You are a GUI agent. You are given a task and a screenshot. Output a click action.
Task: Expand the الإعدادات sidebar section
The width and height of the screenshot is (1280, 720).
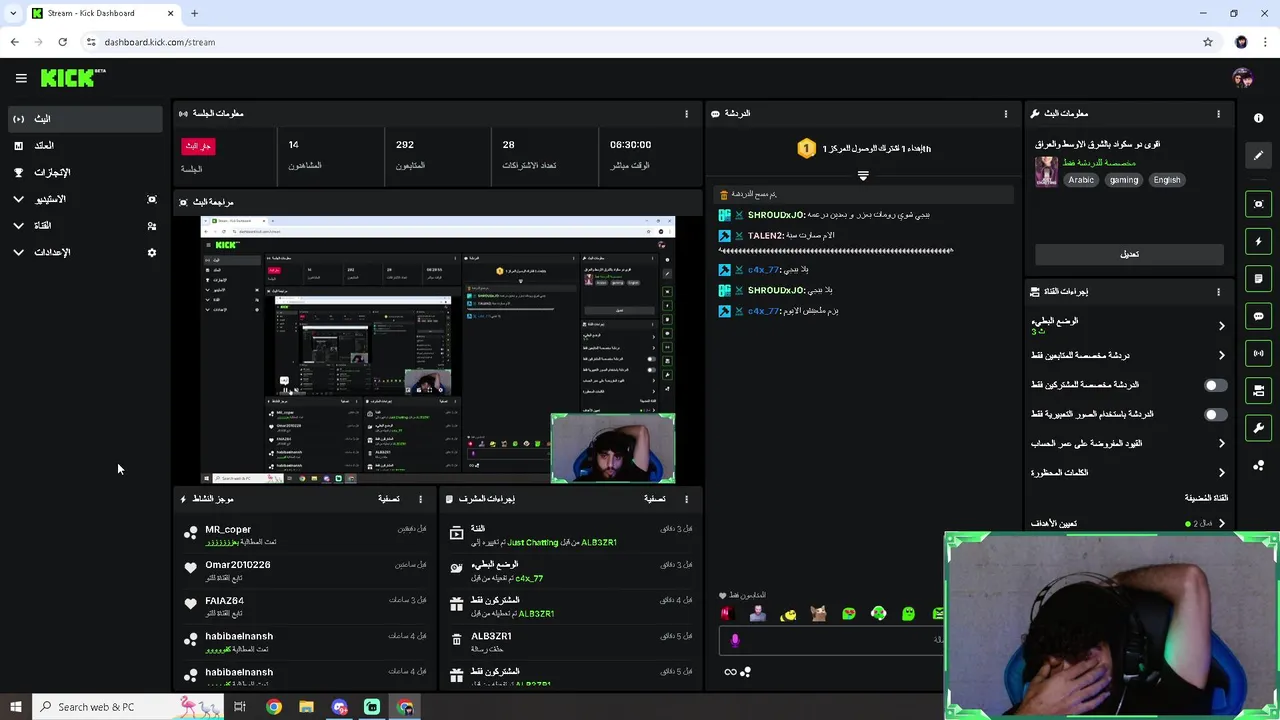tap(18, 253)
